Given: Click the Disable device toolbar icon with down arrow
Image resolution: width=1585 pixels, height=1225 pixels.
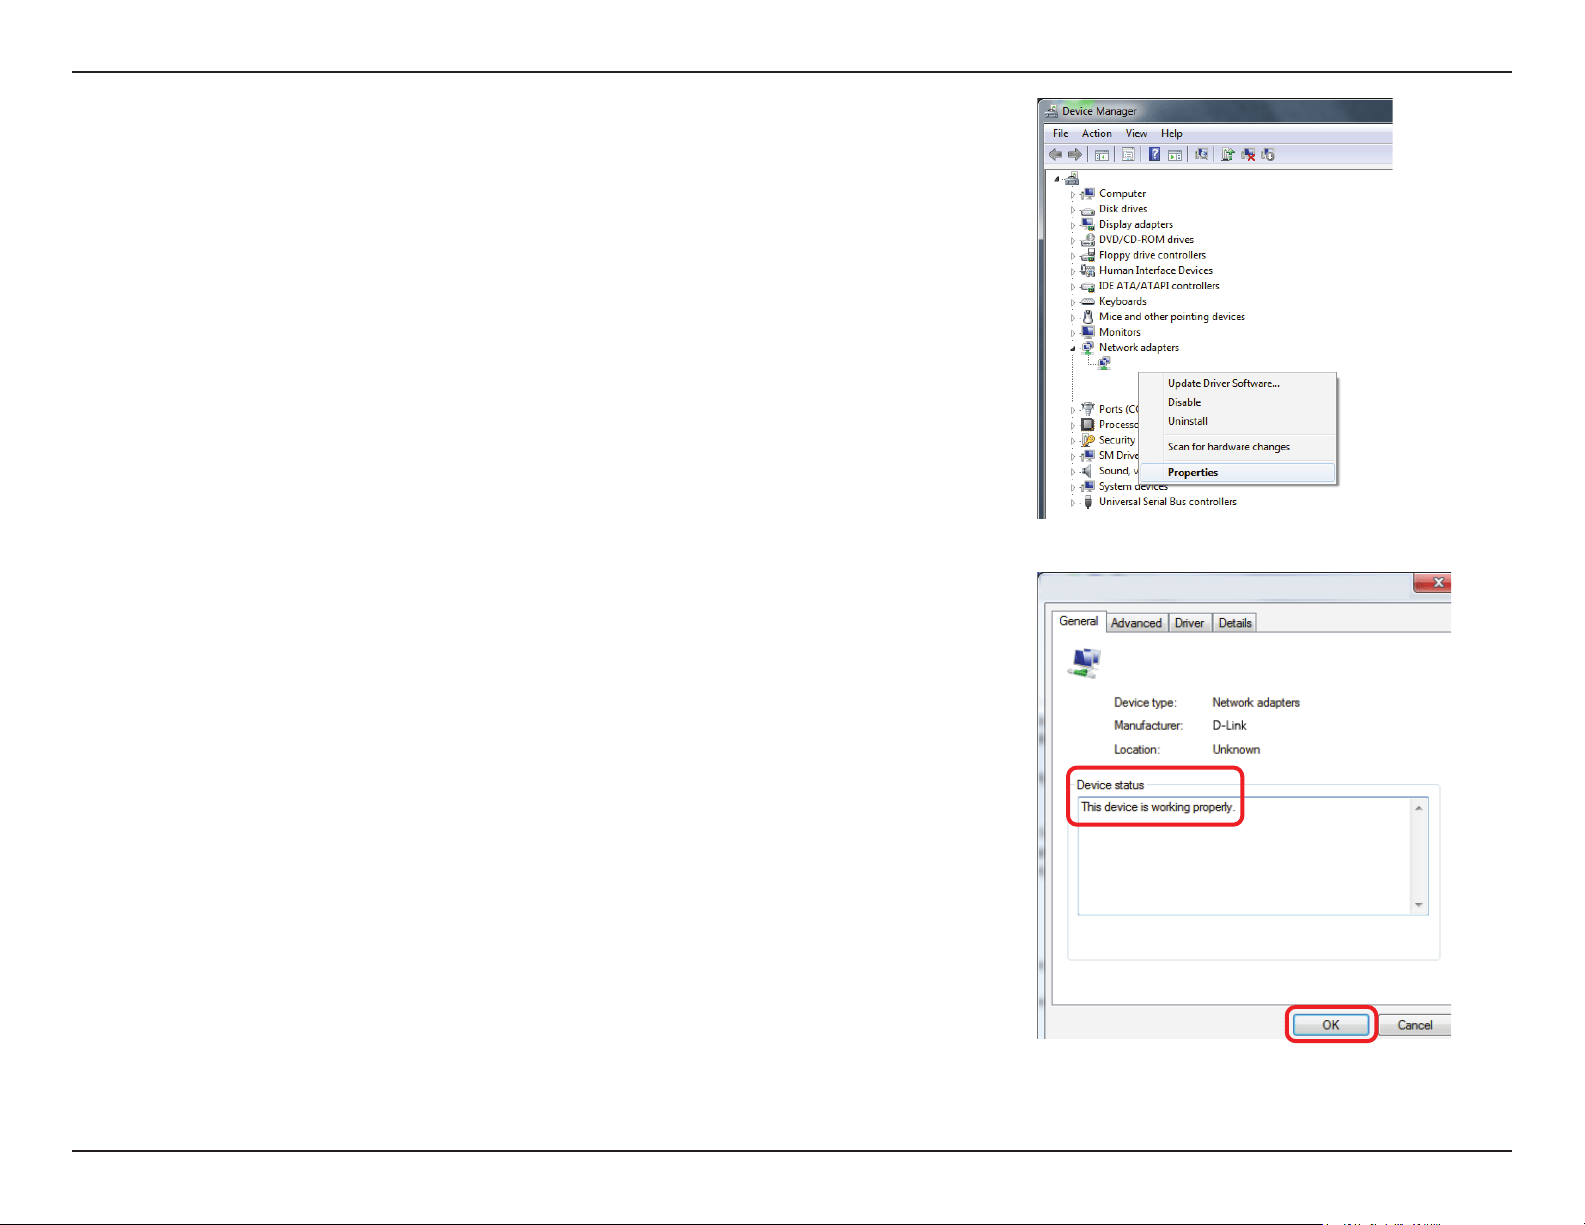Looking at the screenshot, I should click(1268, 154).
